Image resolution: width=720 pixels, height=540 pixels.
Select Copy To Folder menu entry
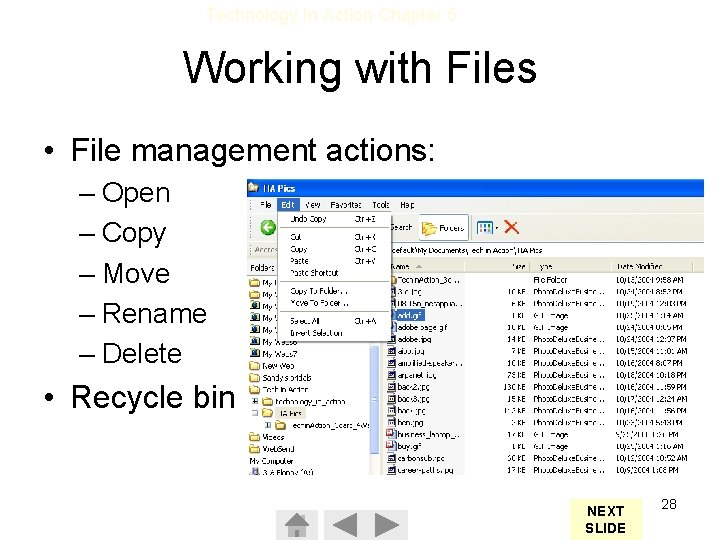coord(334,291)
